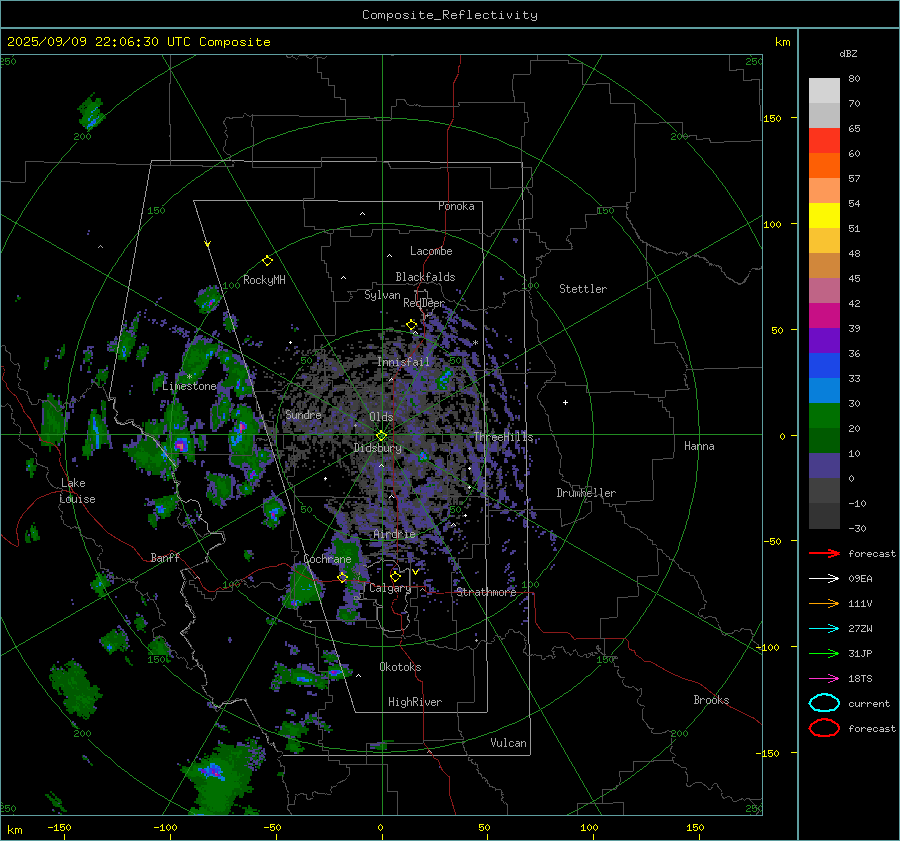Screen dimensions: 900x841
Task: Click the dBZ legend heading
Action: pyautogui.click(x=848, y=54)
